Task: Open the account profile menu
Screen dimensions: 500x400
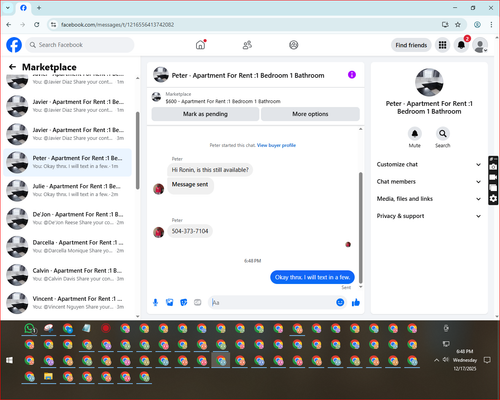Action: pos(480,45)
